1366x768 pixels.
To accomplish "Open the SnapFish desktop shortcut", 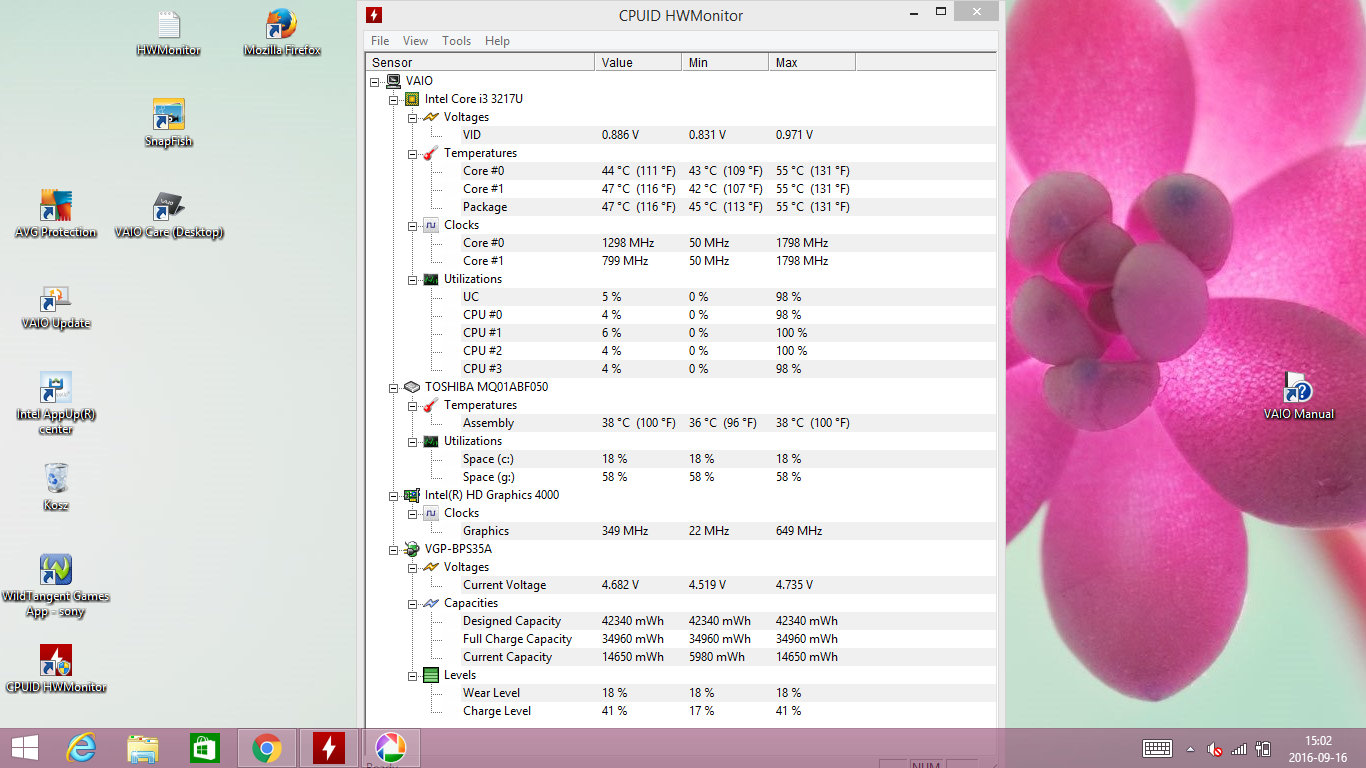I will [x=169, y=123].
